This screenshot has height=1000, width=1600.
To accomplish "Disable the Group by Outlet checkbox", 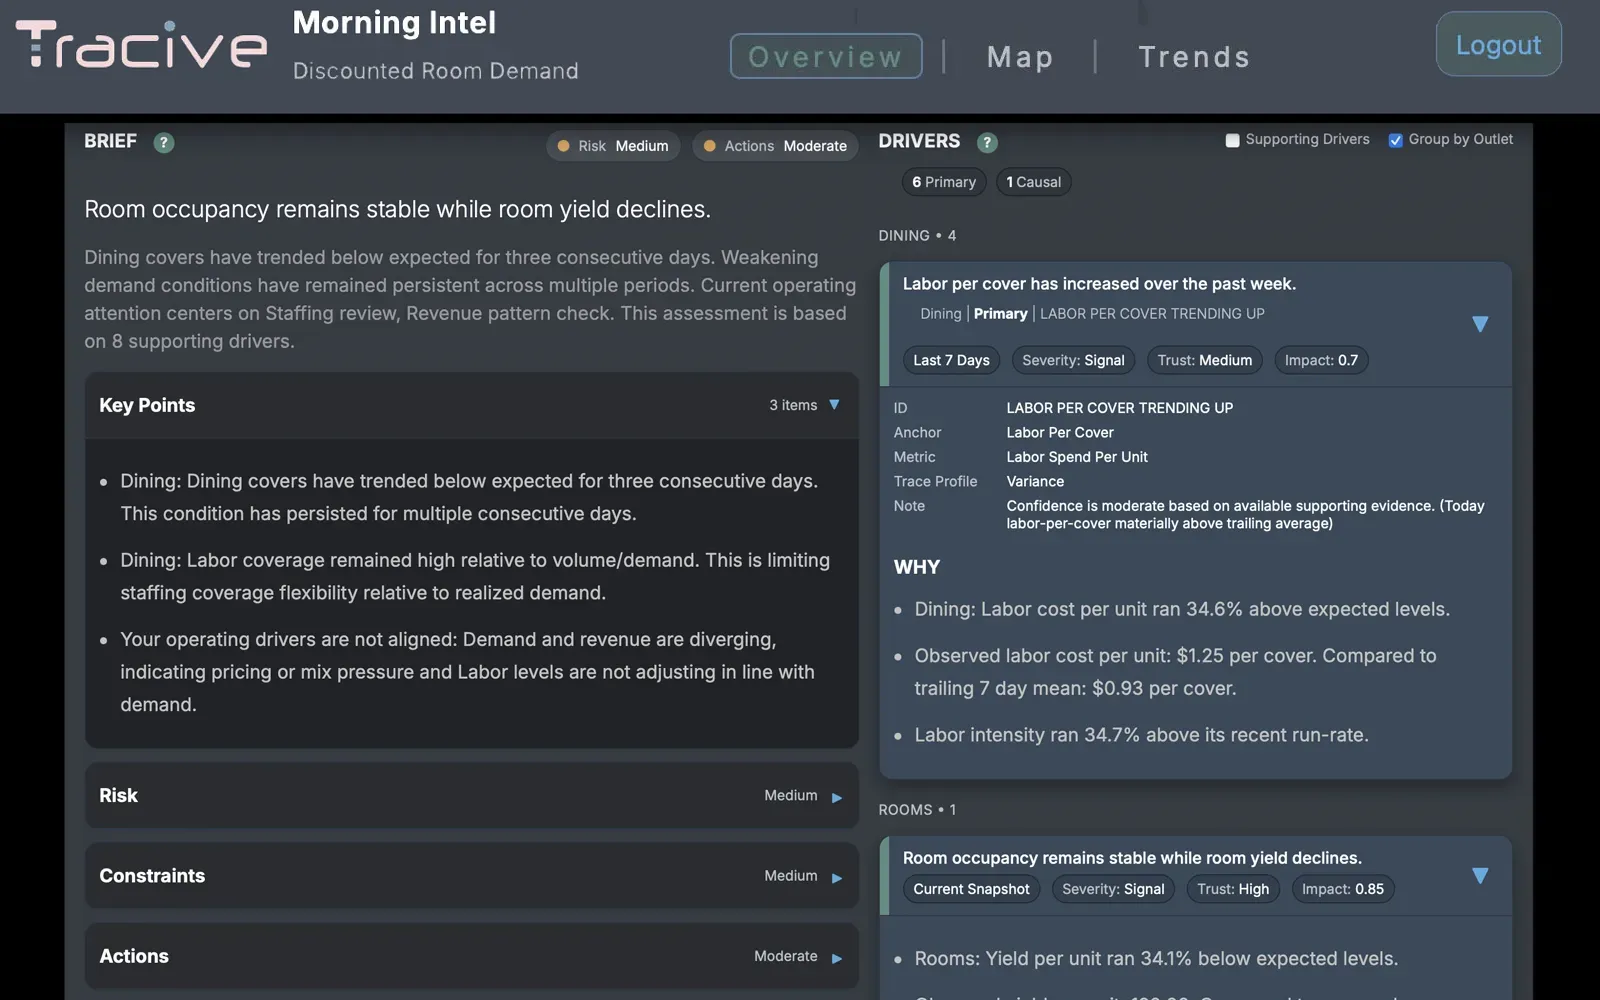I will [1396, 140].
